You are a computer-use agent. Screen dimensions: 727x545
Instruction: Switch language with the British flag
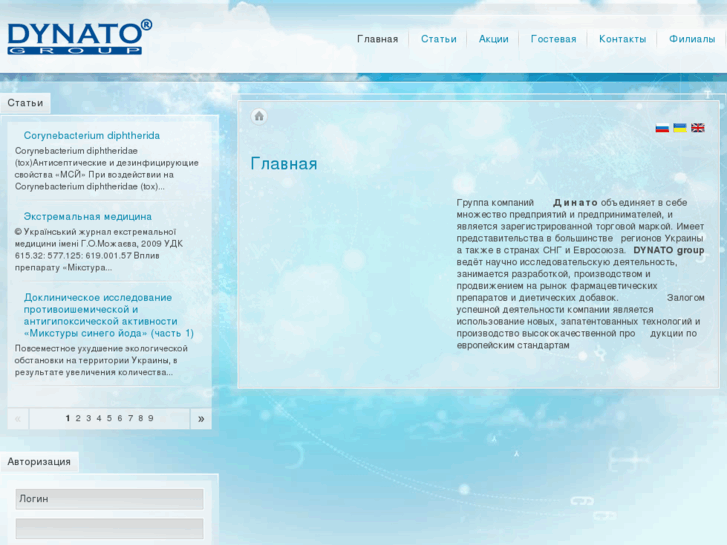(x=698, y=128)
